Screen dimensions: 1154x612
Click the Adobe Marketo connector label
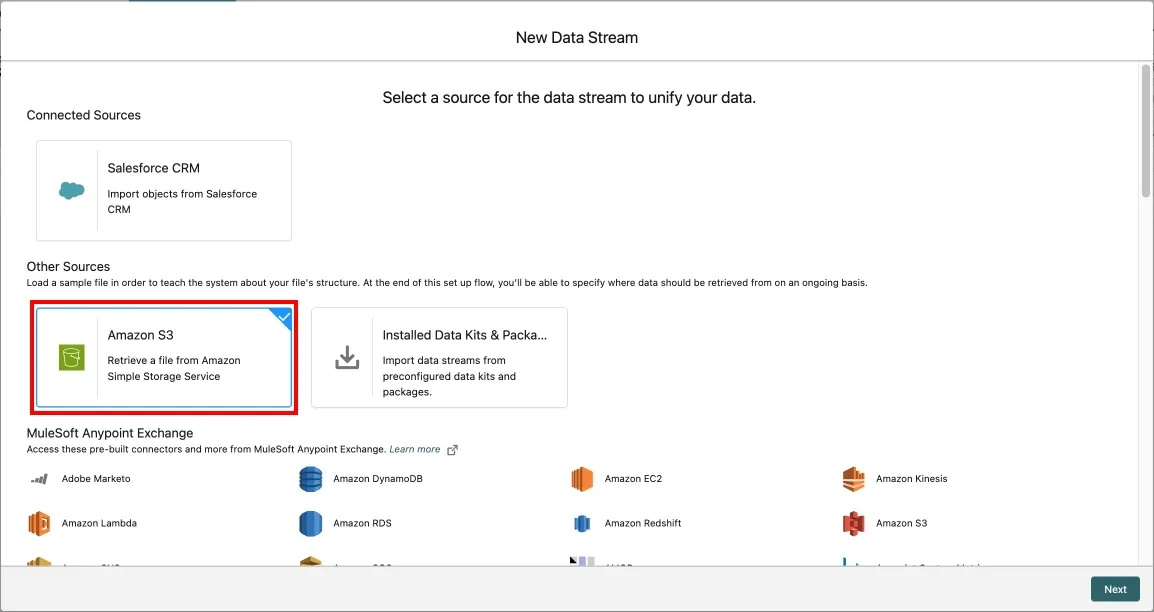pyautogui.click(x=96, y=479)
